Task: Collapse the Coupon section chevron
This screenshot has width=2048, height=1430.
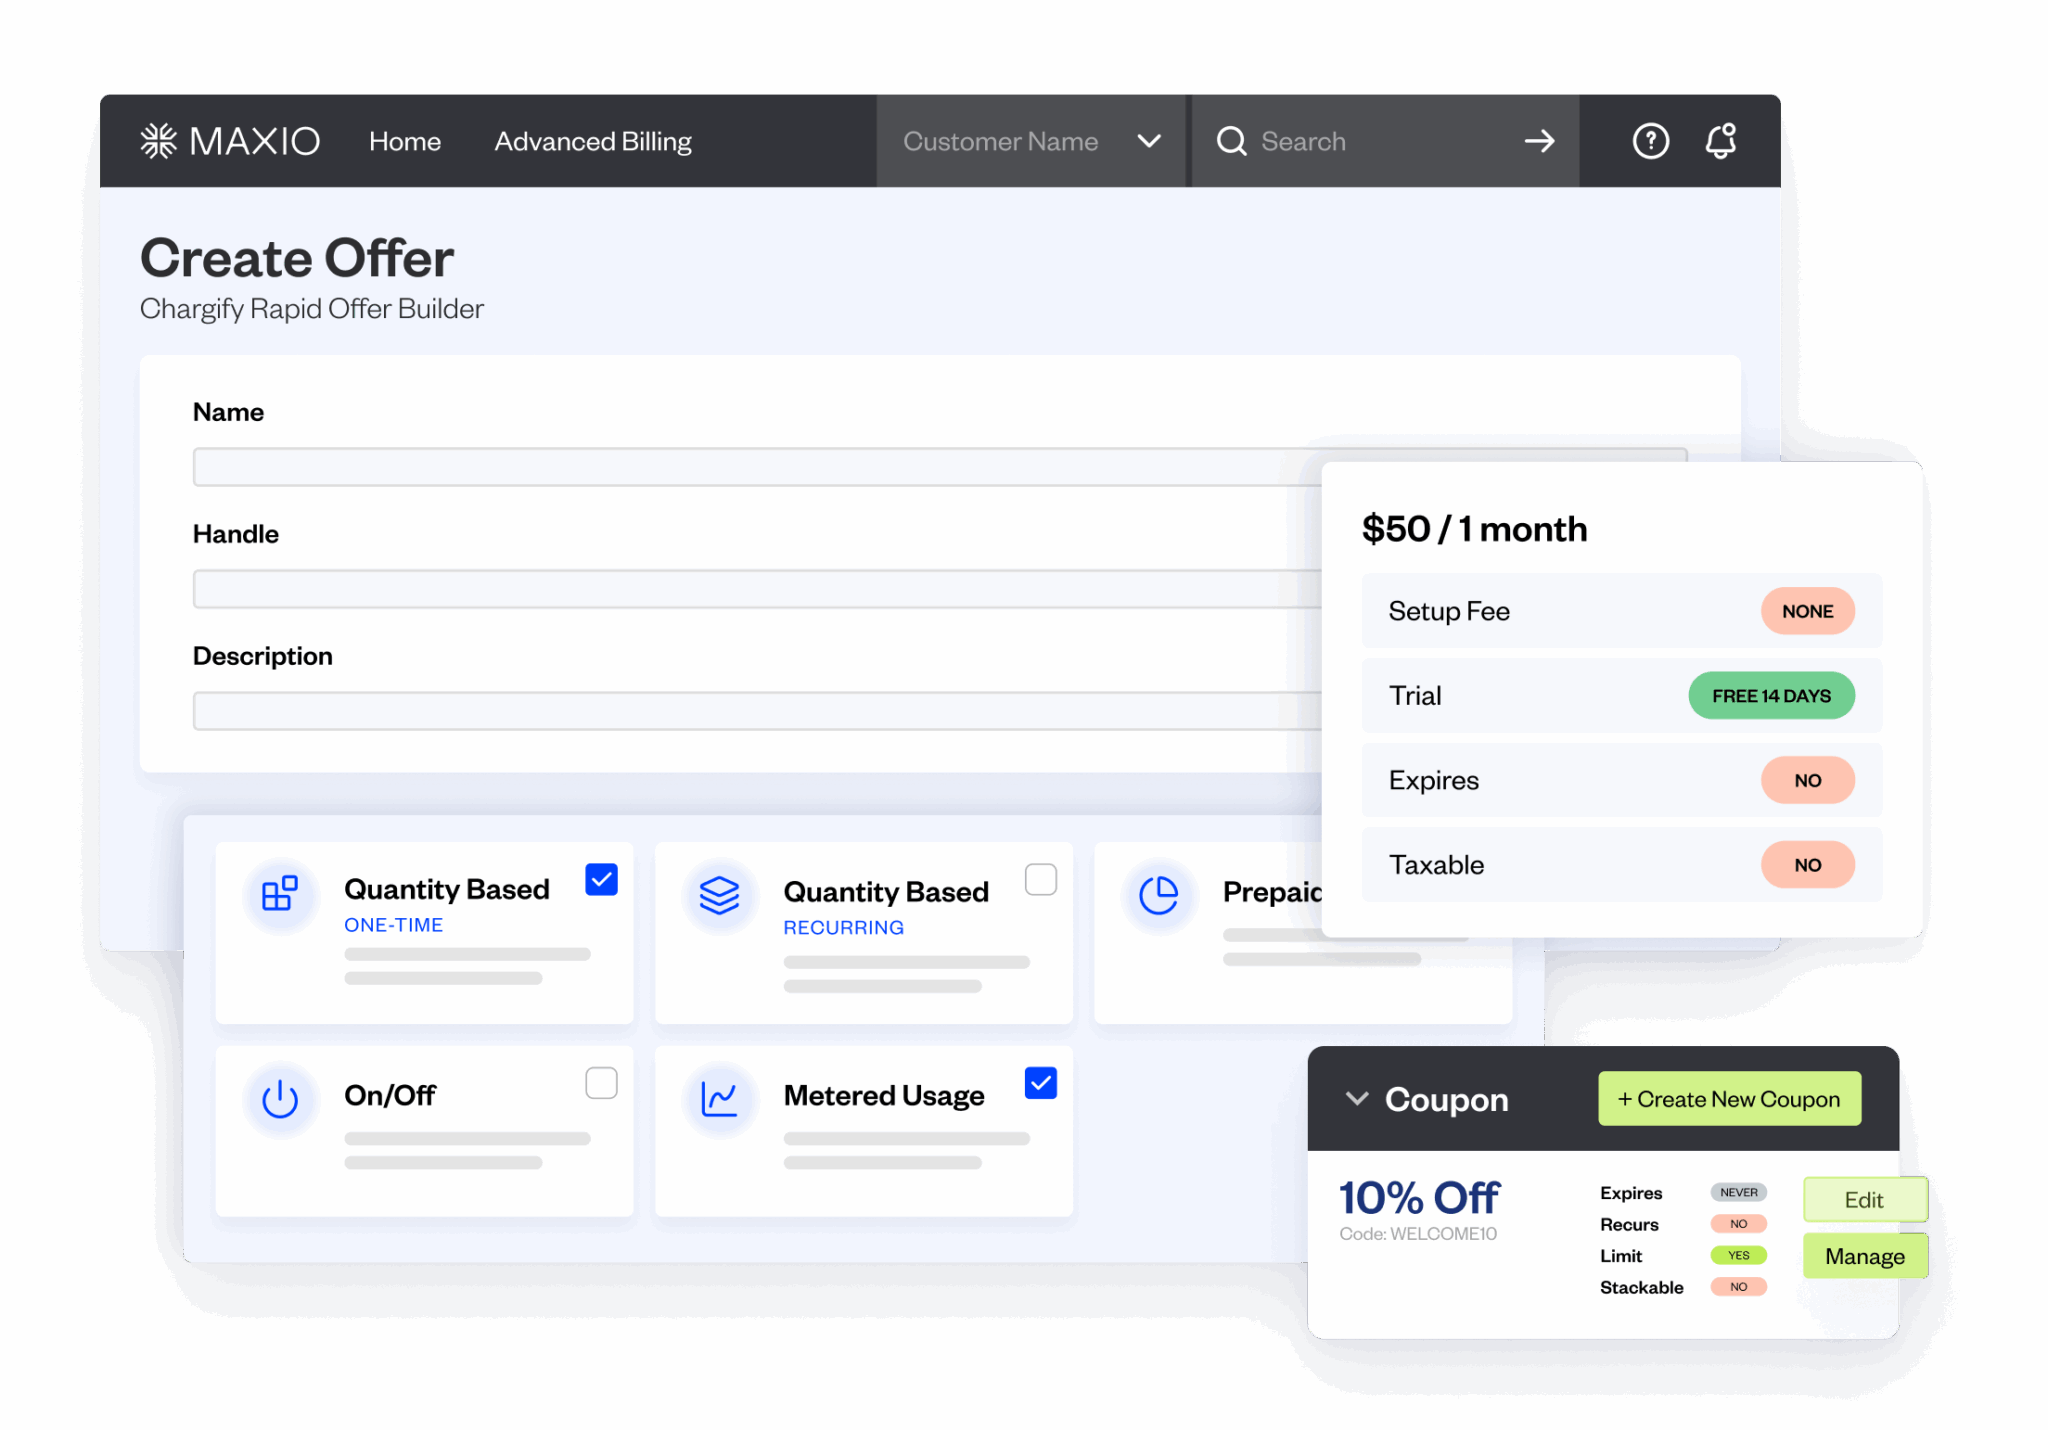Action: click(1357, 1098)
